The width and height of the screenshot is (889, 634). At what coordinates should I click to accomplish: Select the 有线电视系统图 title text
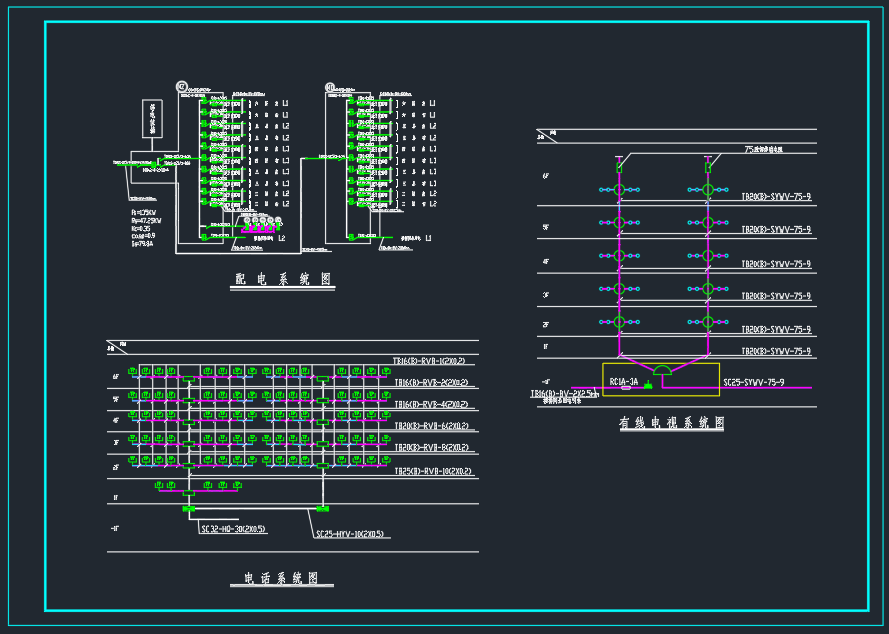[671, 423]
